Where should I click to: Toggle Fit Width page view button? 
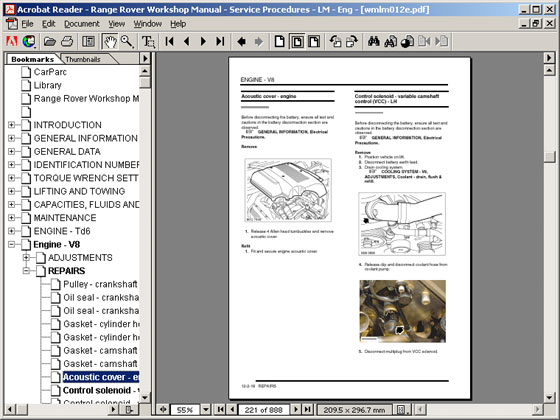click(314, 41)
